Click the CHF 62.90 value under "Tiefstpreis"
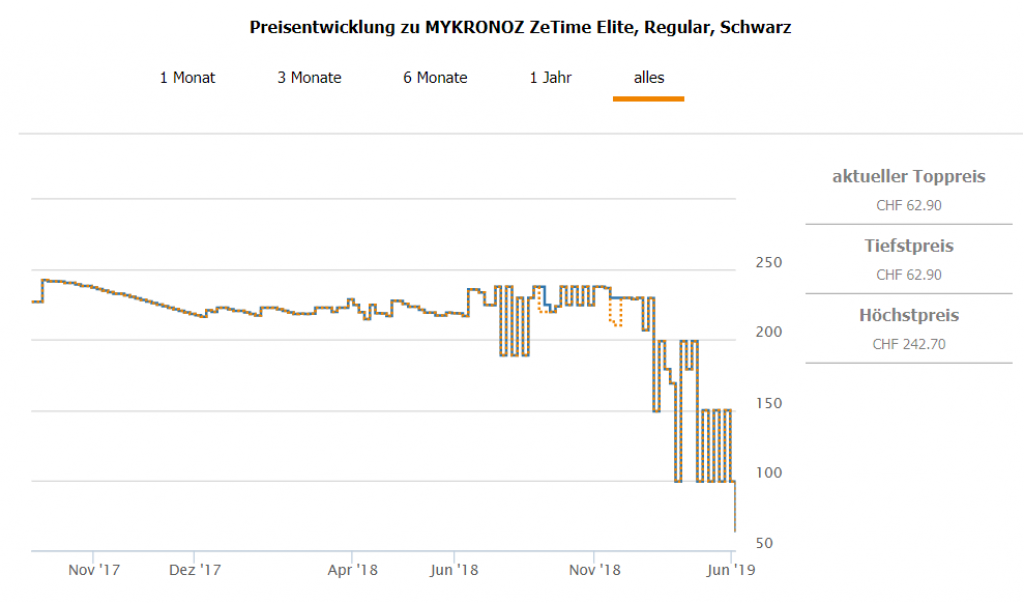 [x=908, y=274]
